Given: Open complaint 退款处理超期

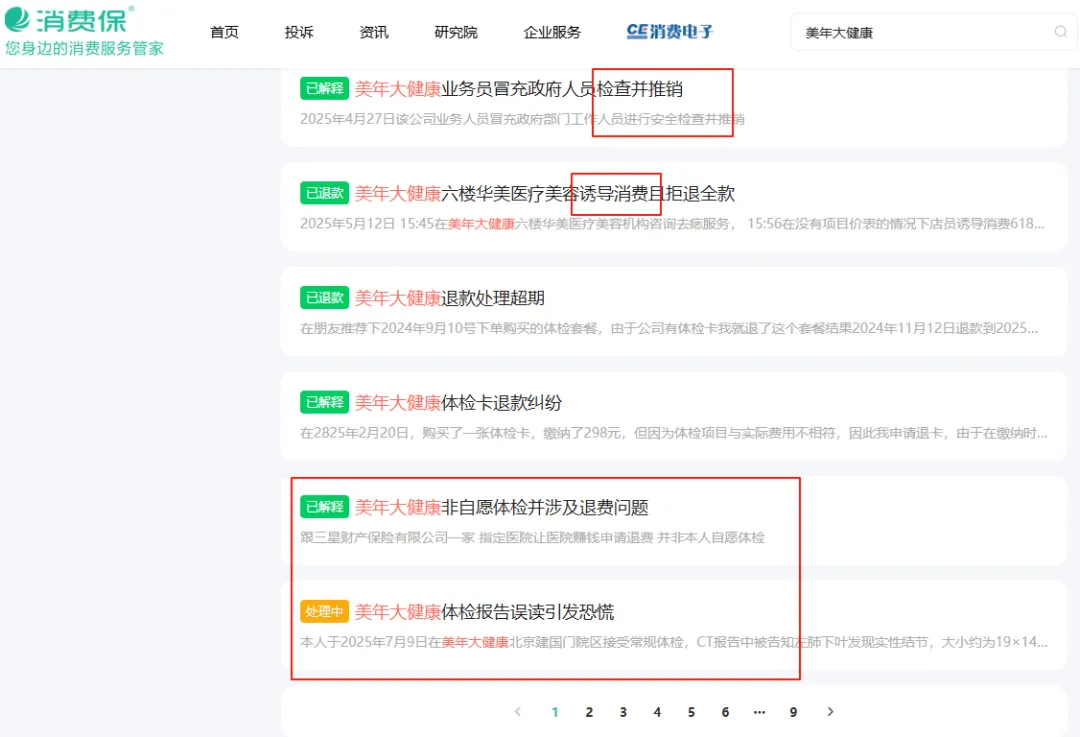Looking at the screenshot, I should click(x=450, y=298).
